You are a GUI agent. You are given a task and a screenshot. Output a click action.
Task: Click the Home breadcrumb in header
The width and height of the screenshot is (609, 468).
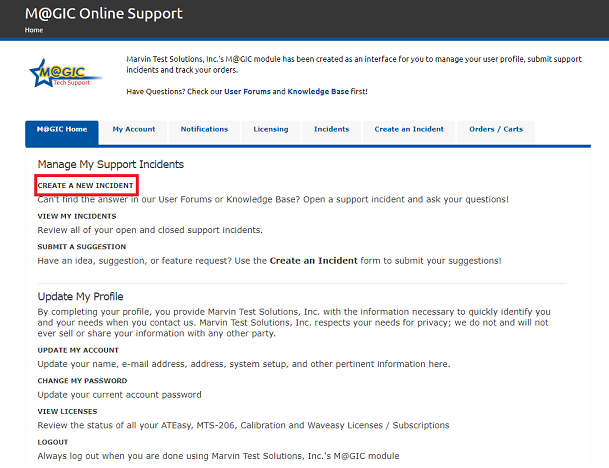34,30
